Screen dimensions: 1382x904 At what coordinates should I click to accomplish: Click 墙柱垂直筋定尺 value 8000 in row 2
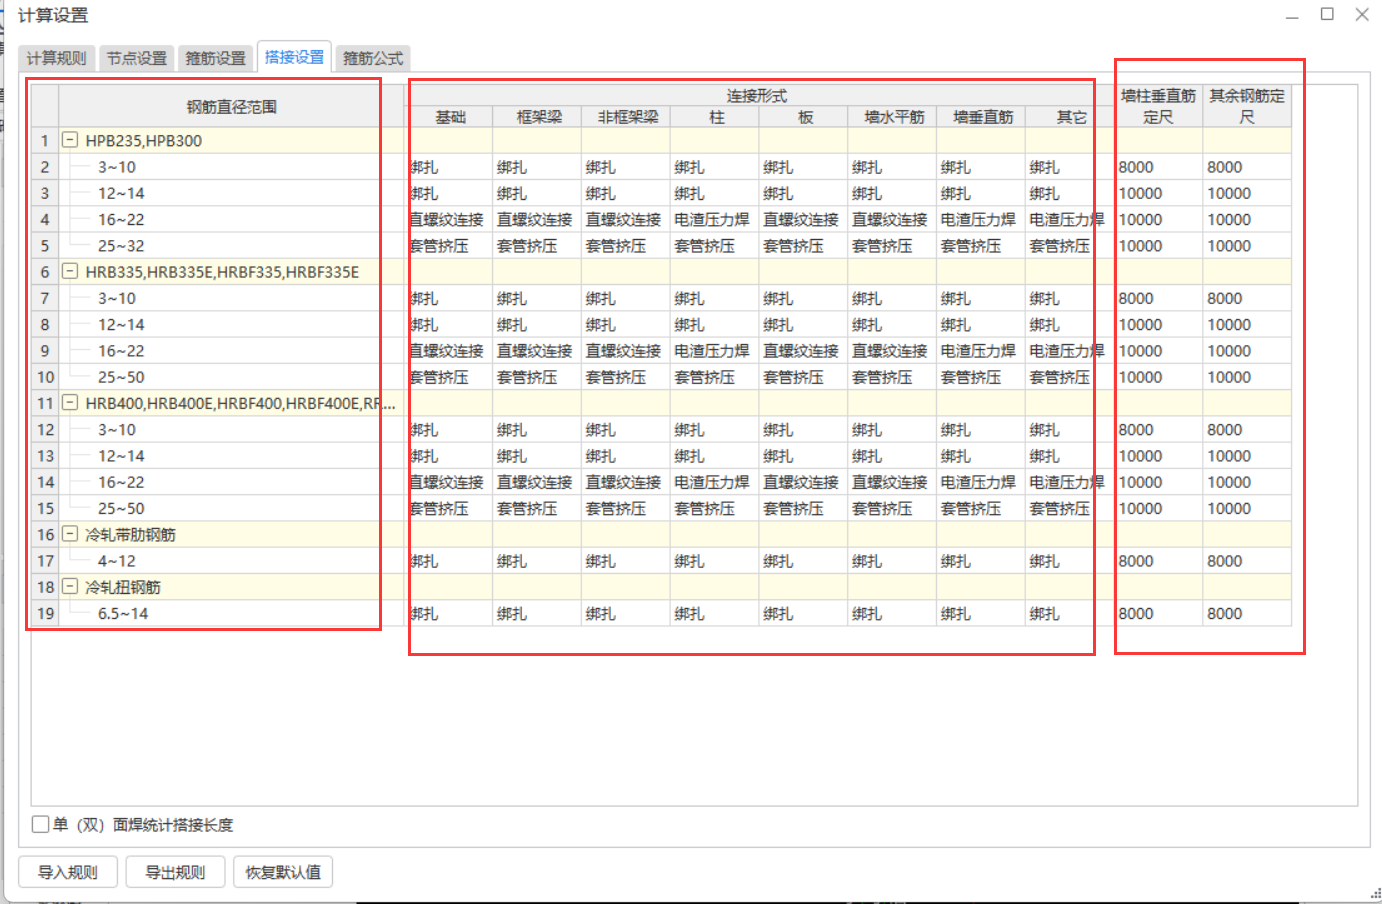pos(1158,167)
